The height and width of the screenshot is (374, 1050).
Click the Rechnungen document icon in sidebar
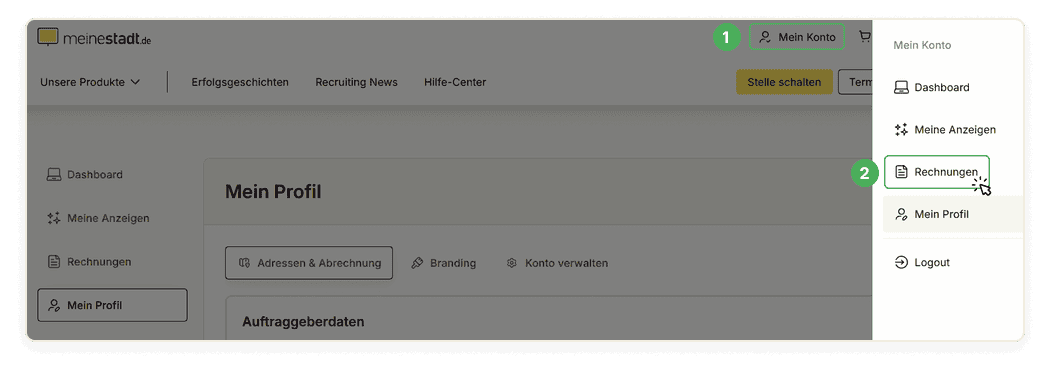[x=54, y=262]
